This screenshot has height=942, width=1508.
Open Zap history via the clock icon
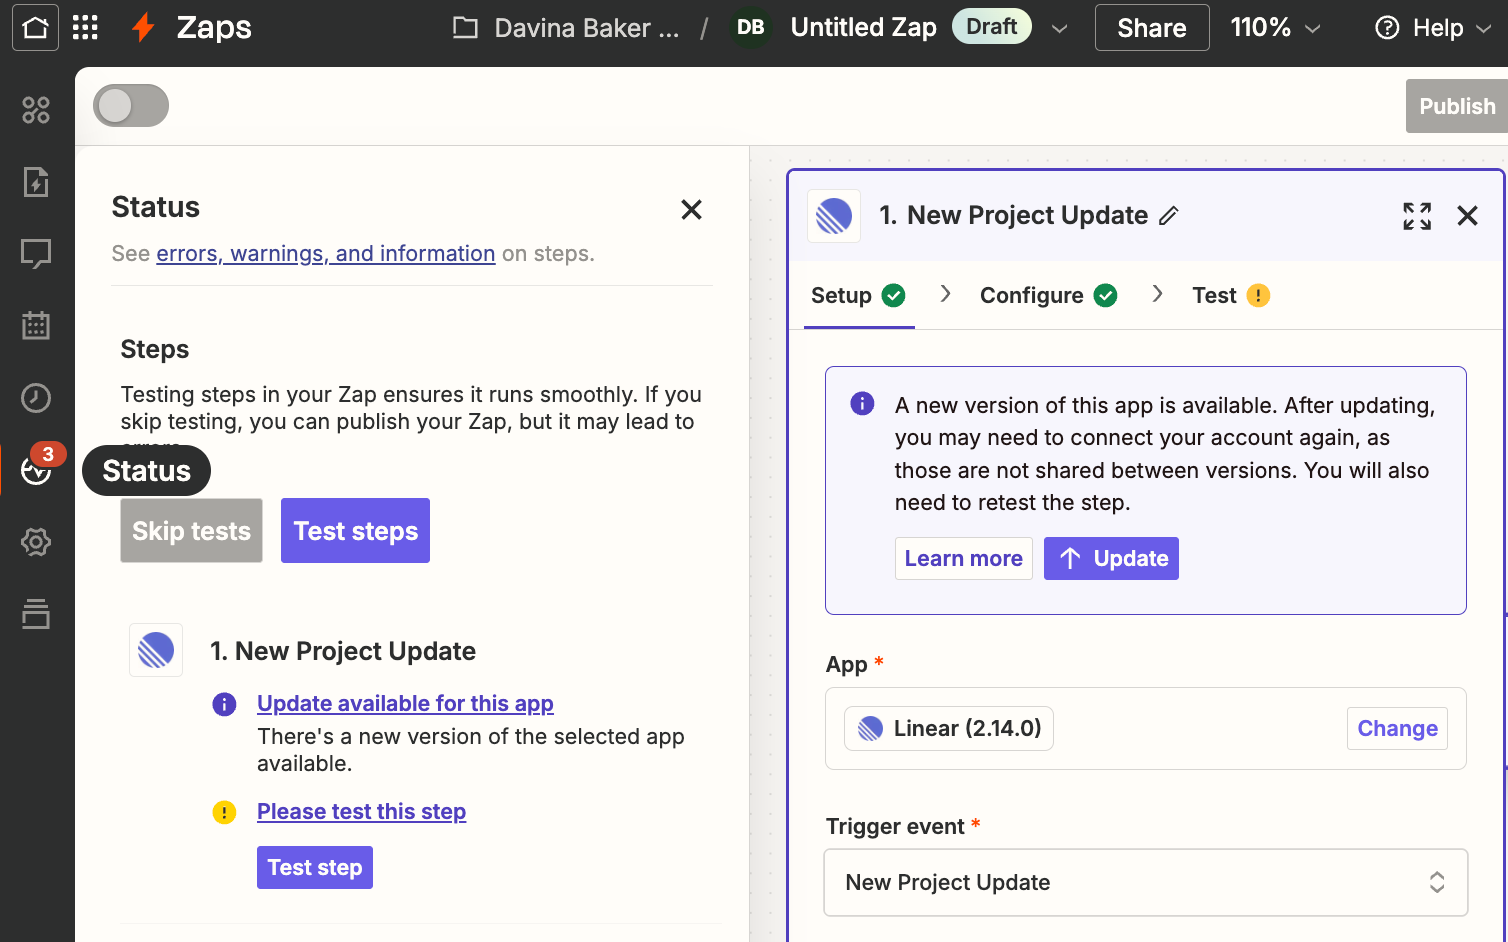click(36, 397)
